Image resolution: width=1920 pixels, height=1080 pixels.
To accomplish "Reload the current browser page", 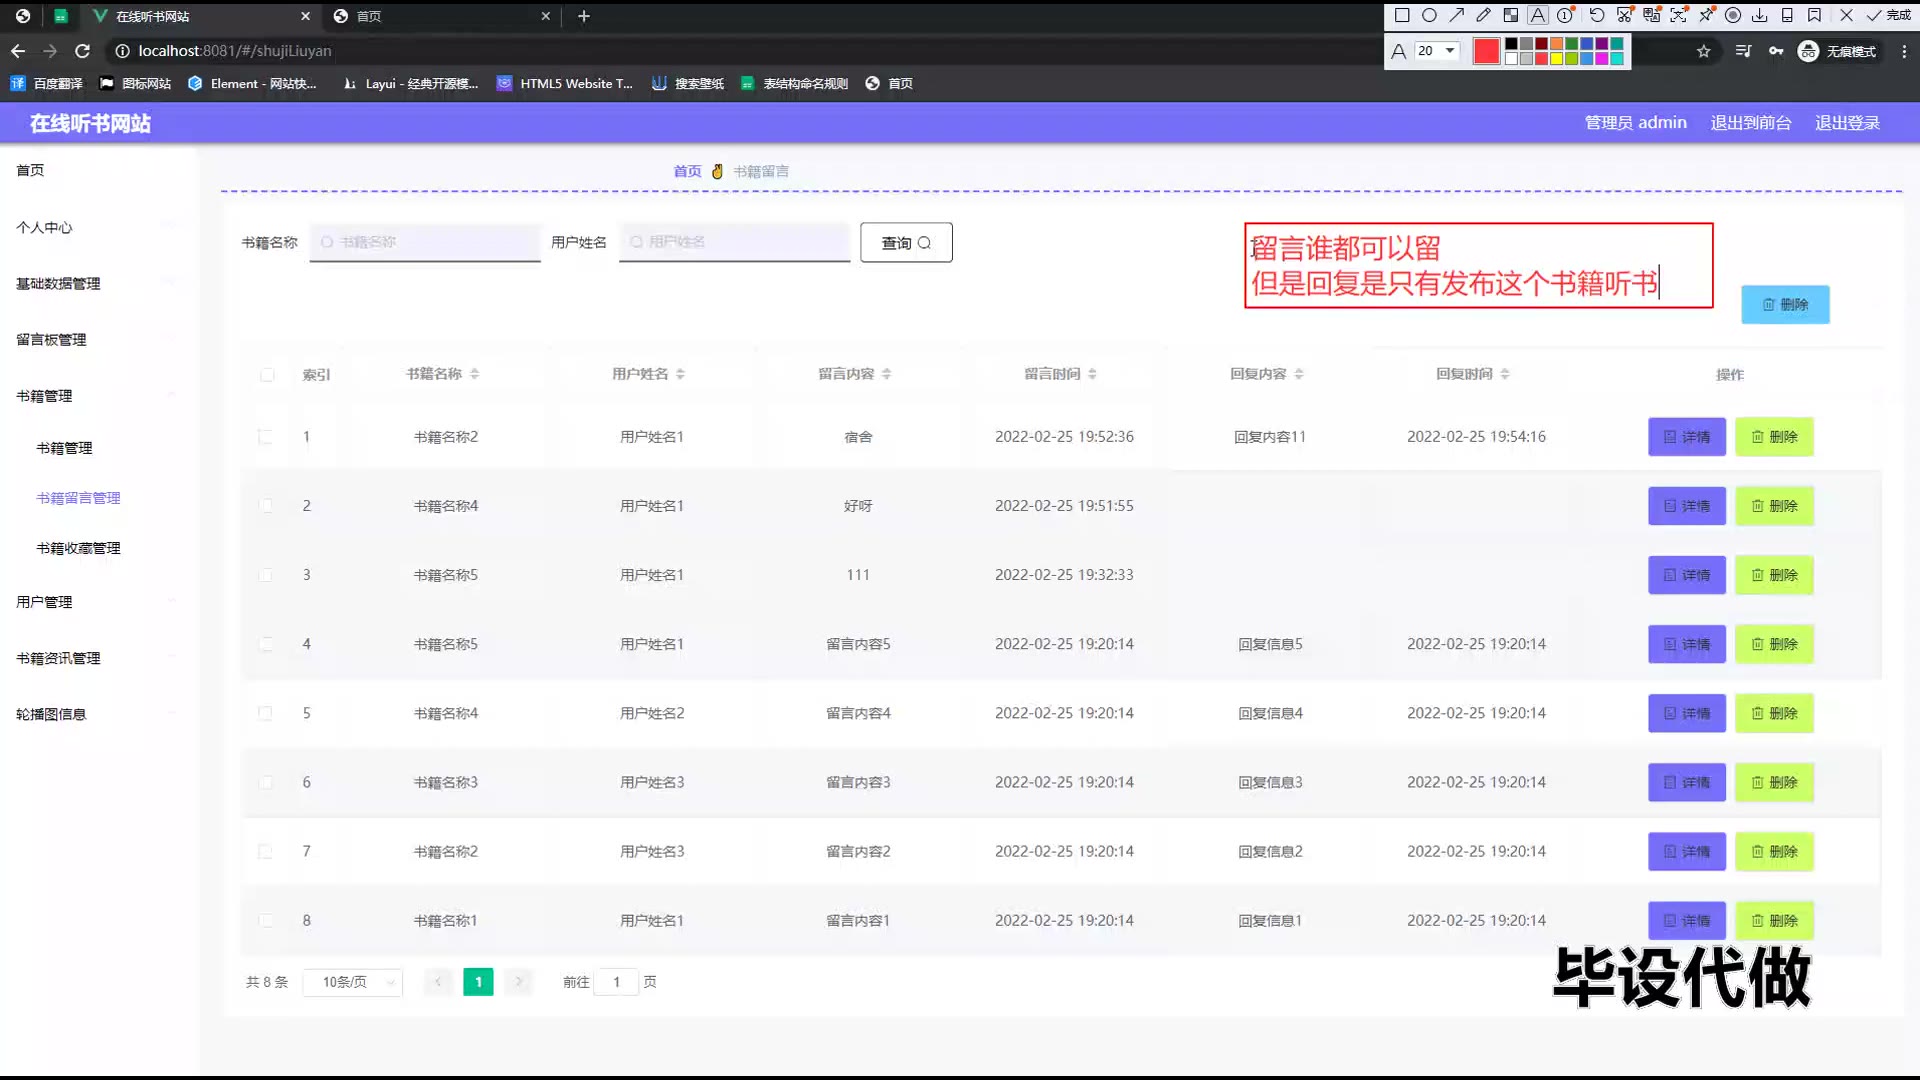I will tap(83, 51).
